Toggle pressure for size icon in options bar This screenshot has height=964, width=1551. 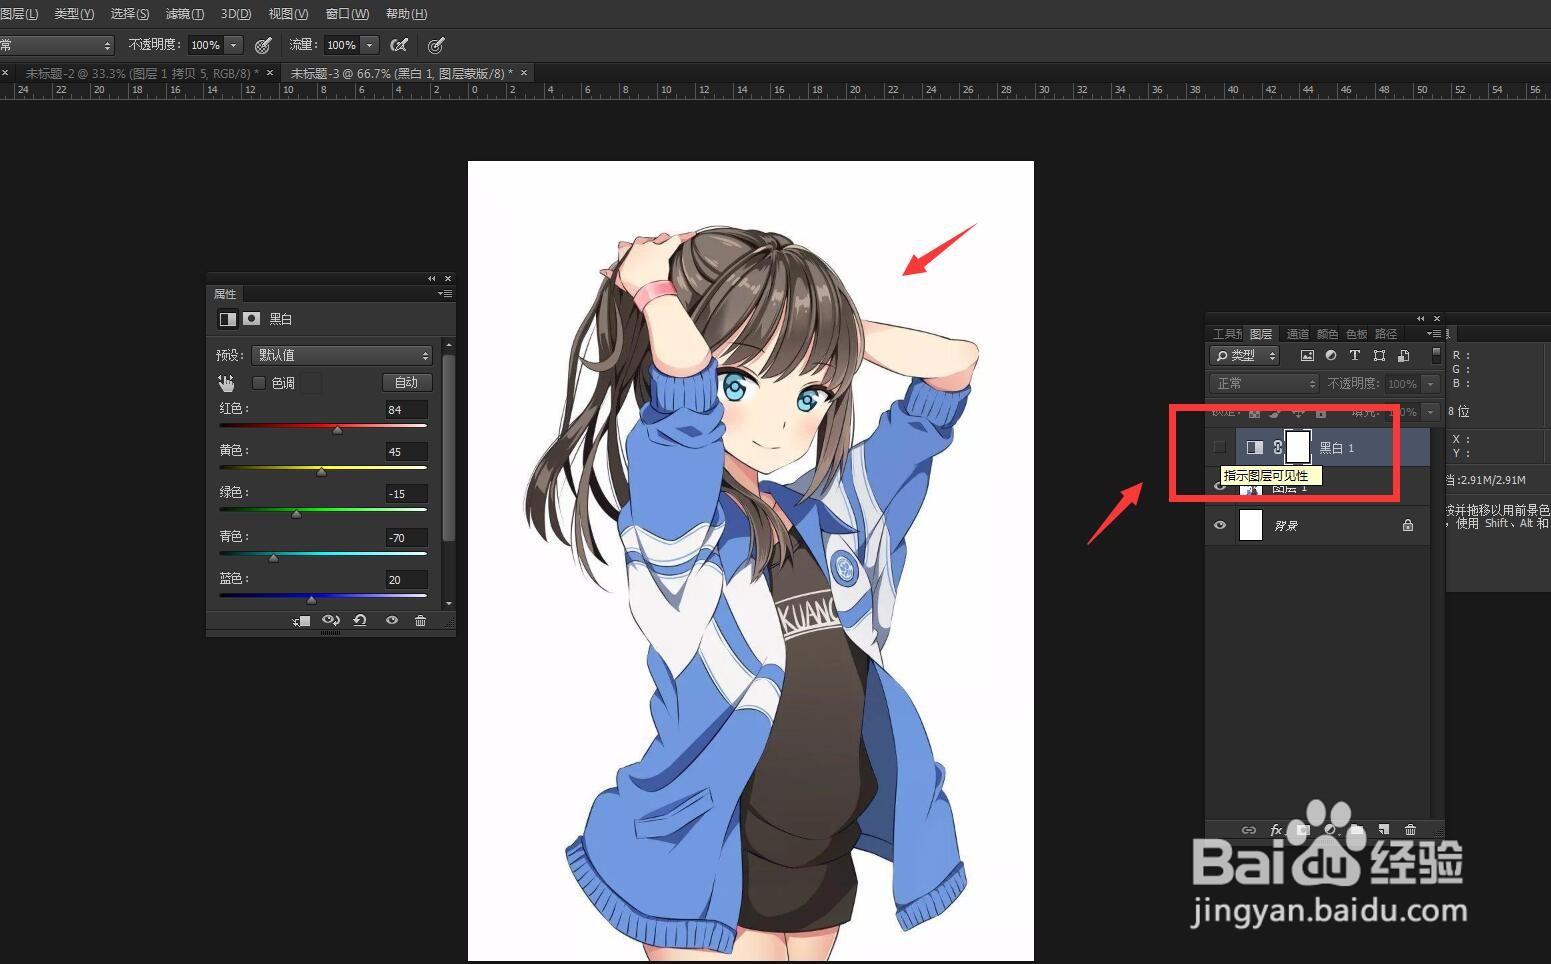[436, 45]
